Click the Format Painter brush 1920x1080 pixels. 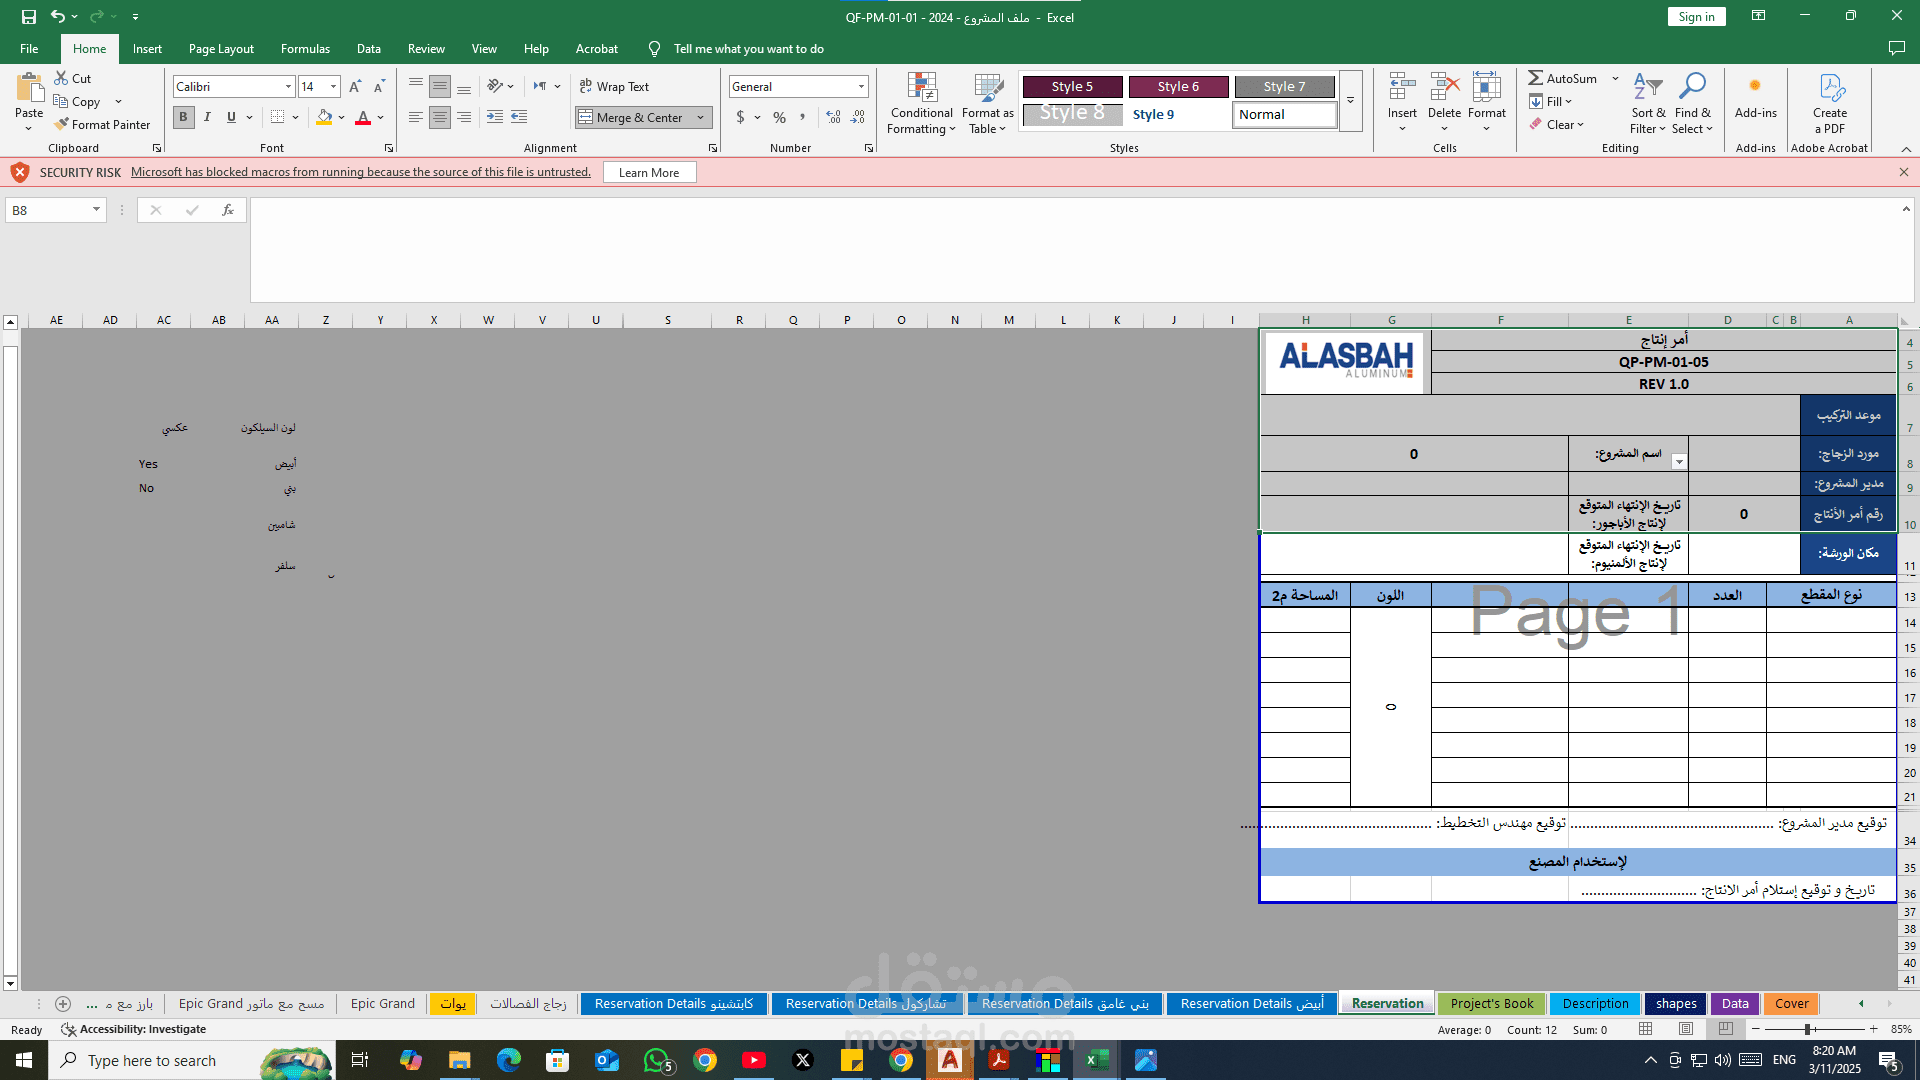pos(62,124)
